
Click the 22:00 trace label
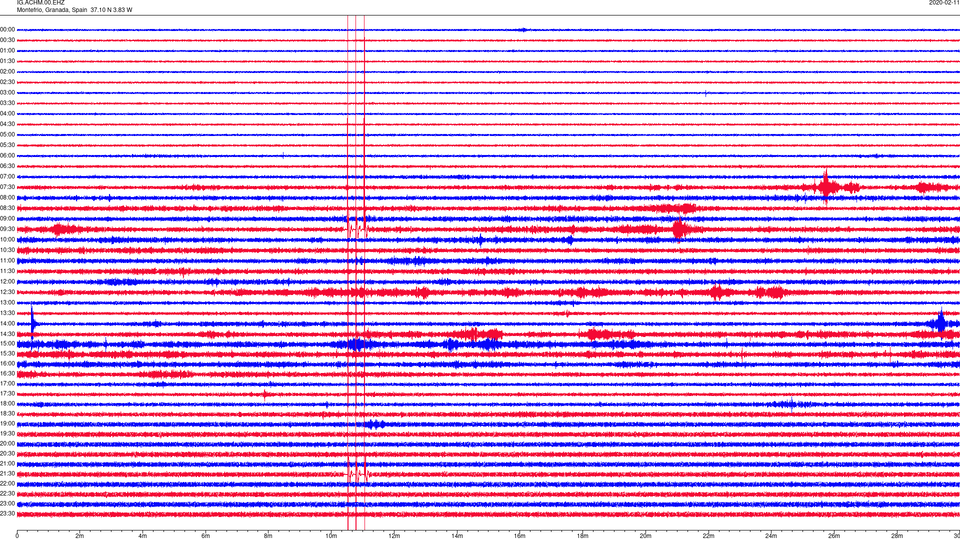click(8, 484)
